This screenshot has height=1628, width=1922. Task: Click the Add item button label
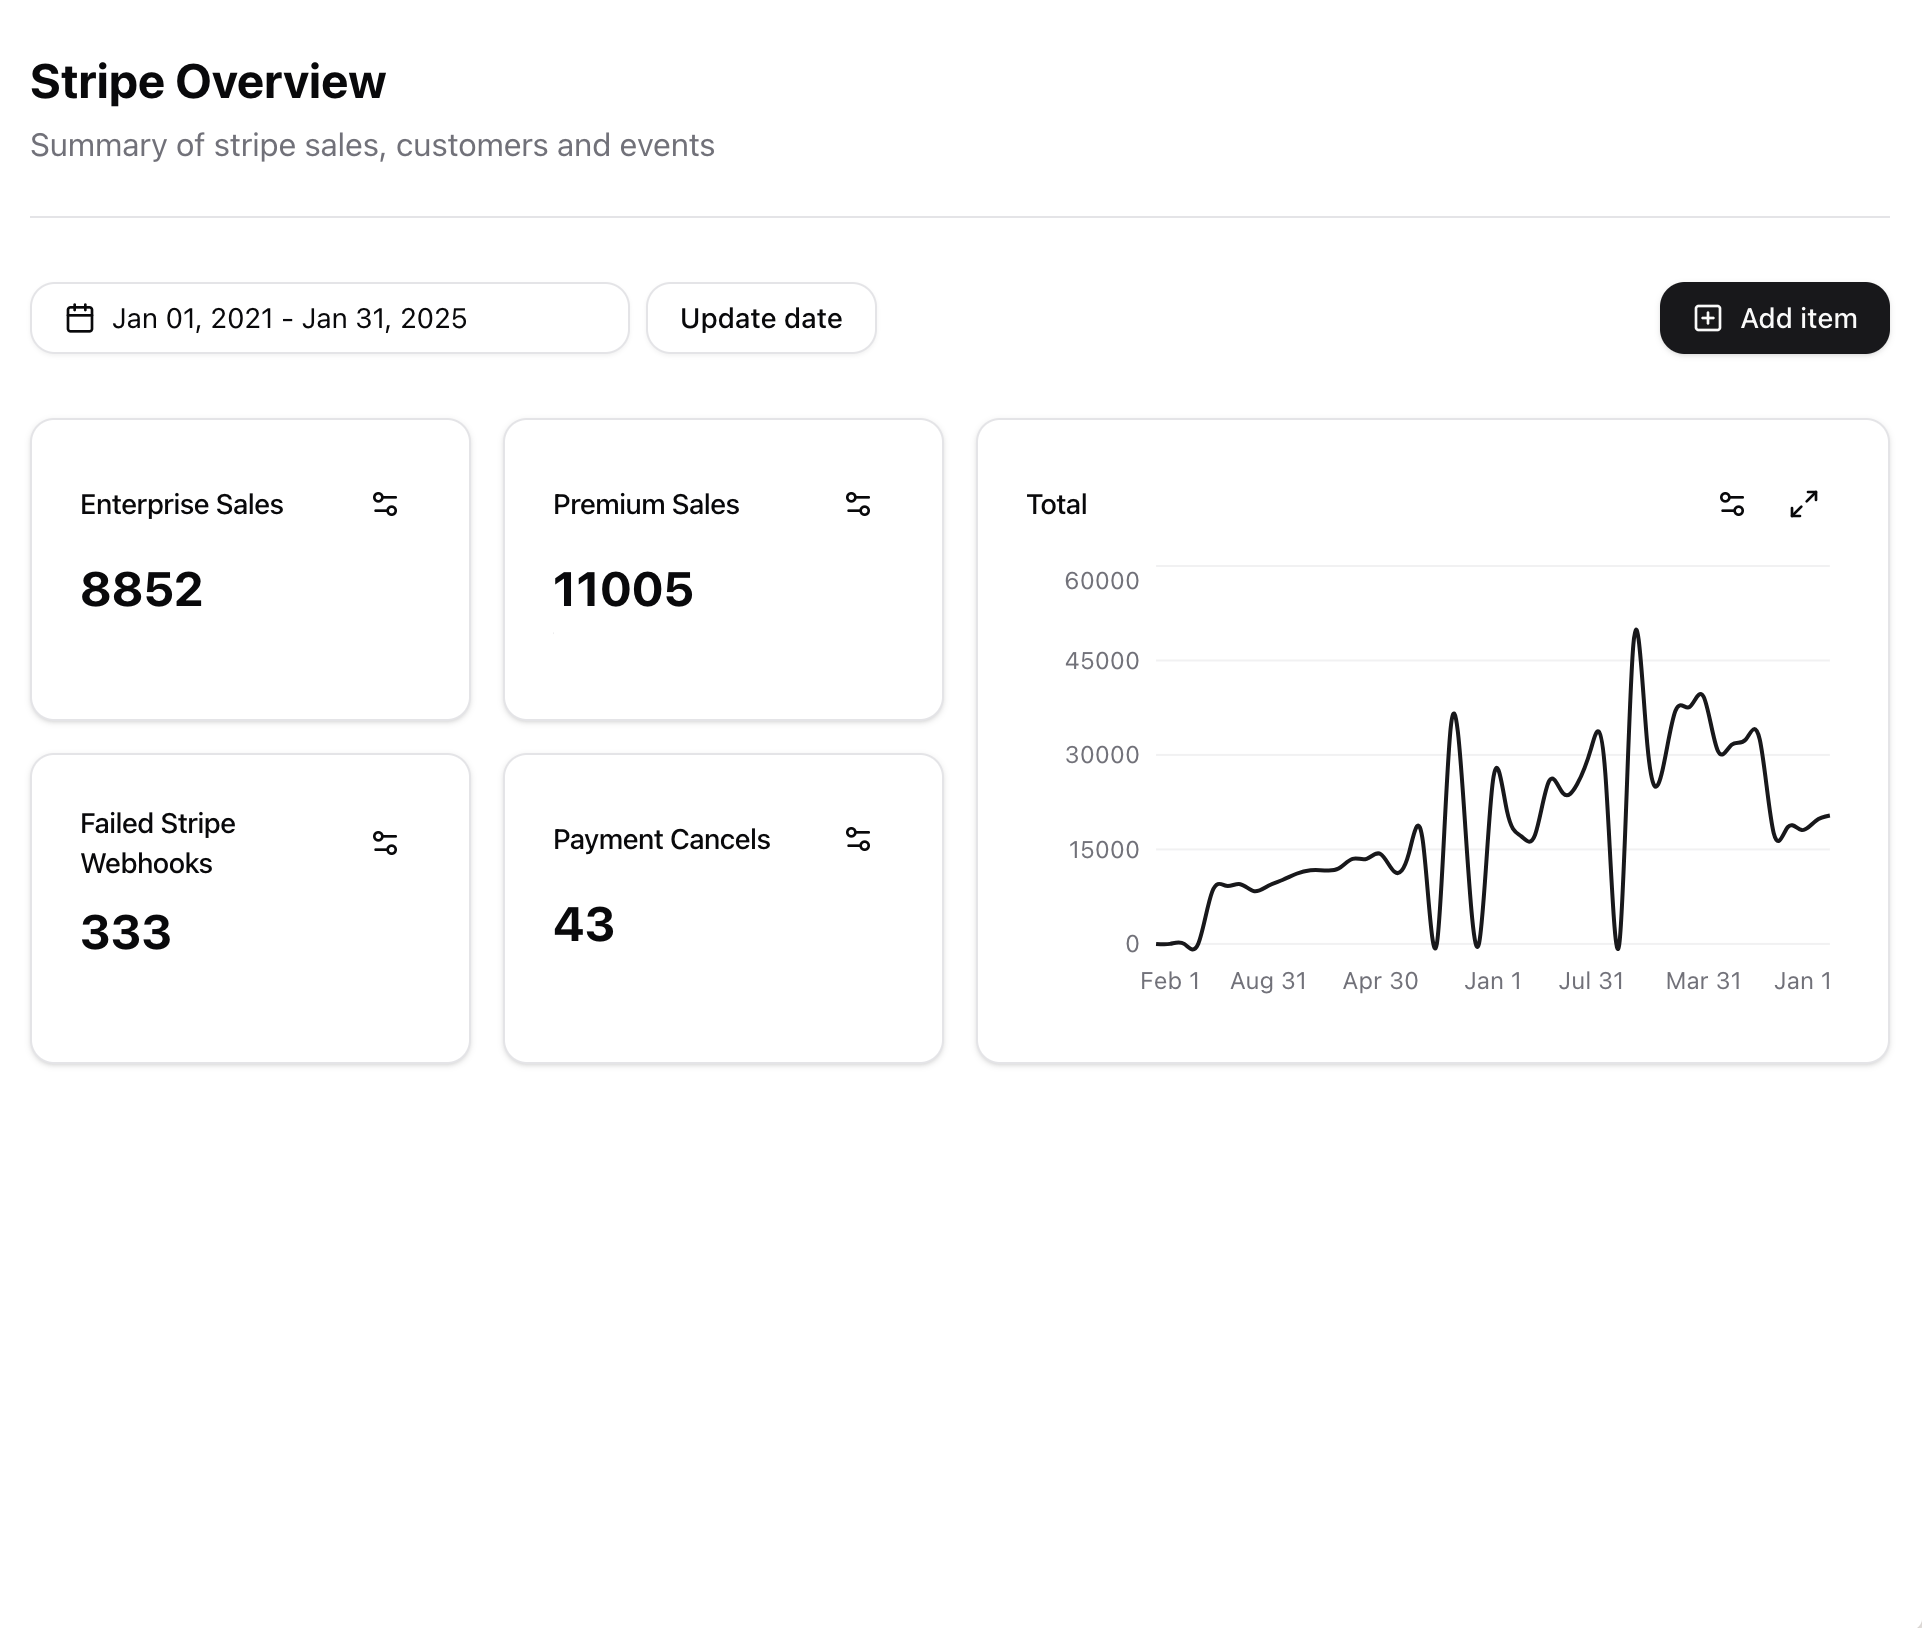1798,318
